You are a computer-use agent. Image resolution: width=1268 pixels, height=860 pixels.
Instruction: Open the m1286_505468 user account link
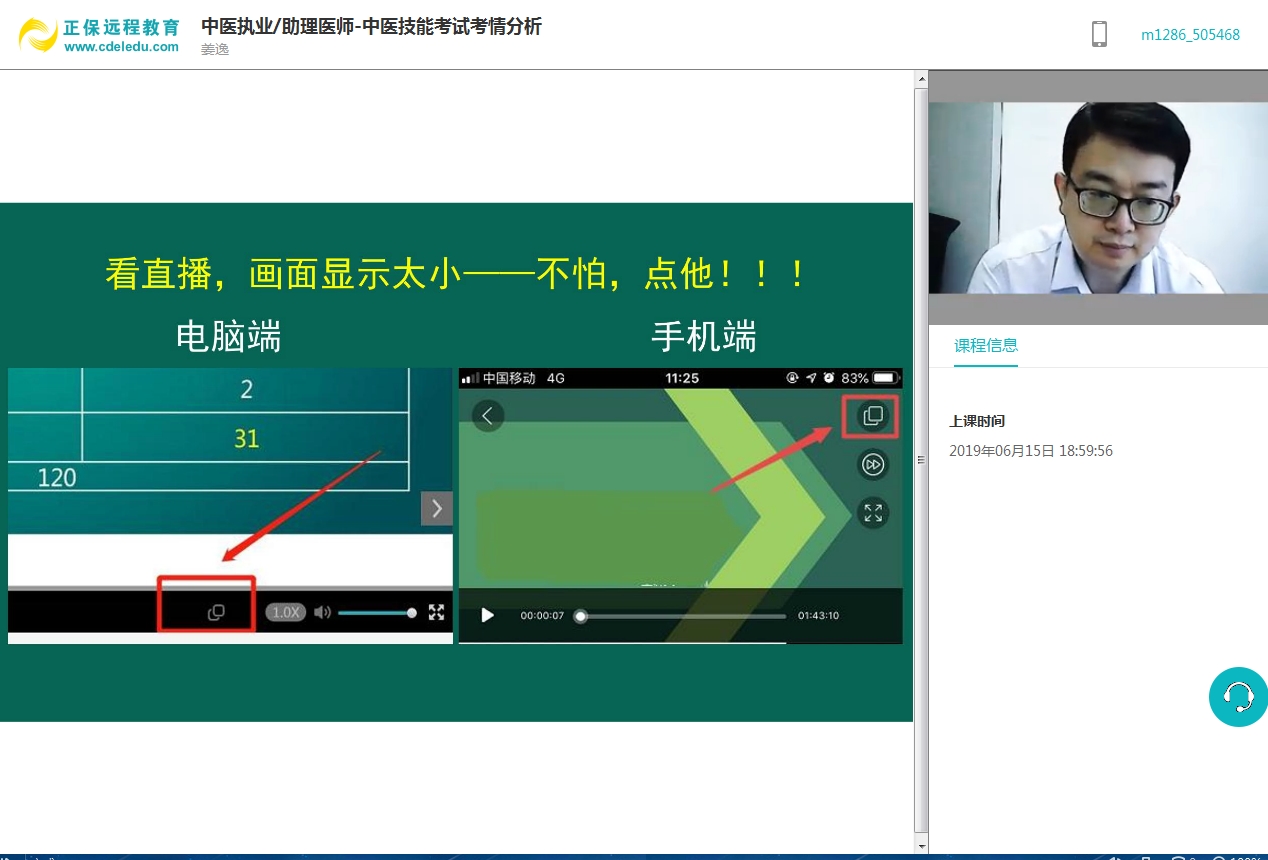point(1190,35)
